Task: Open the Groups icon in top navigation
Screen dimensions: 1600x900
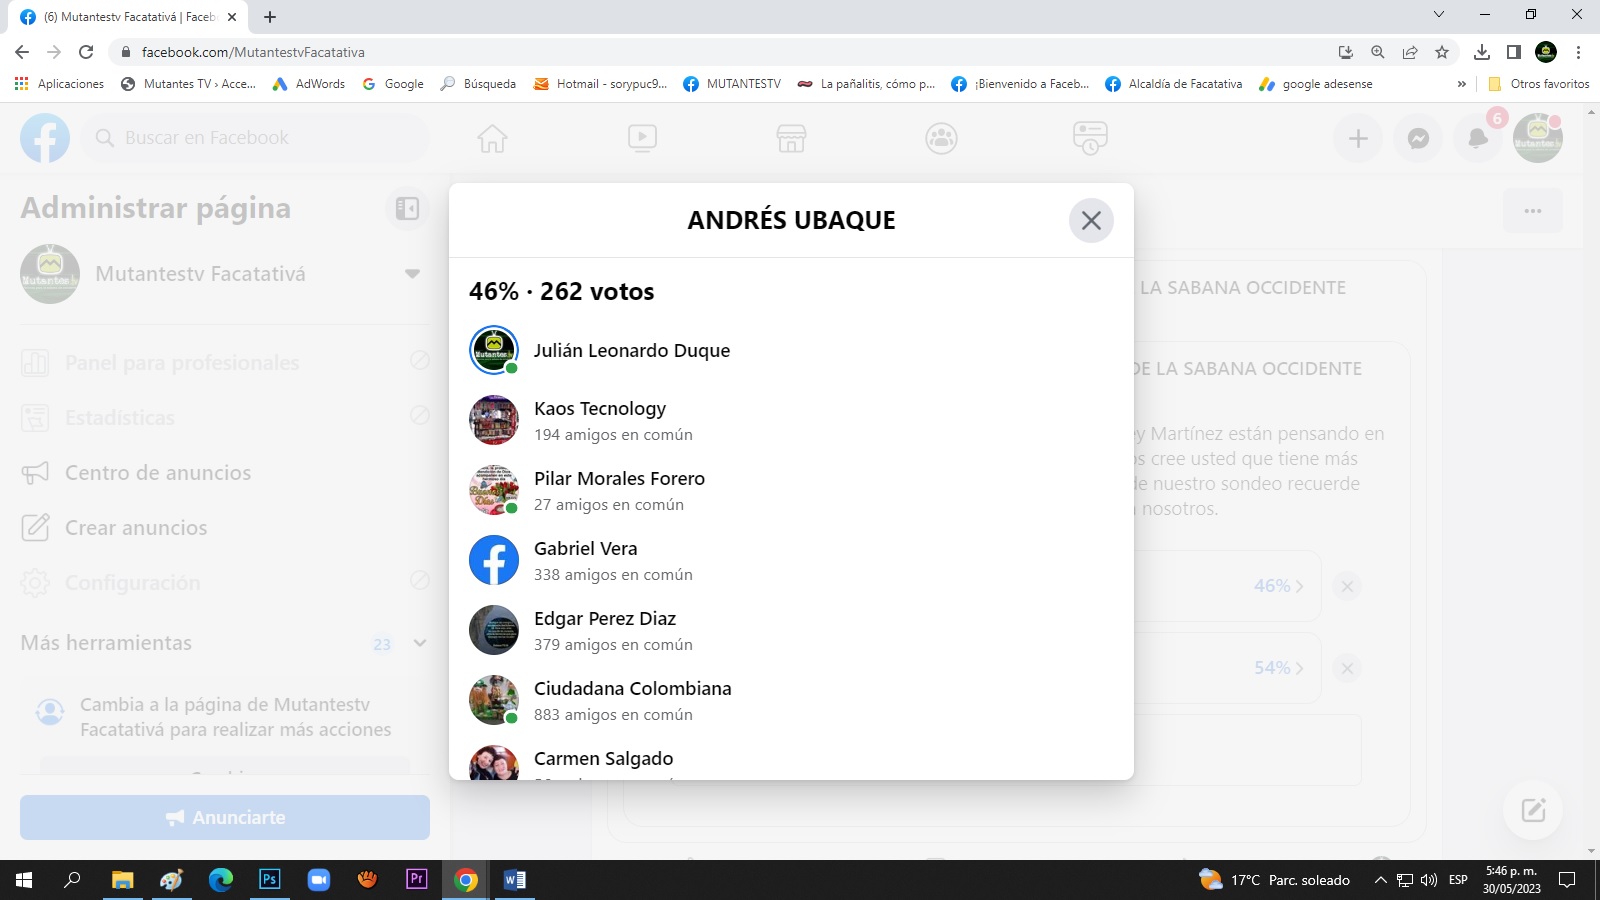Action: (941, 138)
